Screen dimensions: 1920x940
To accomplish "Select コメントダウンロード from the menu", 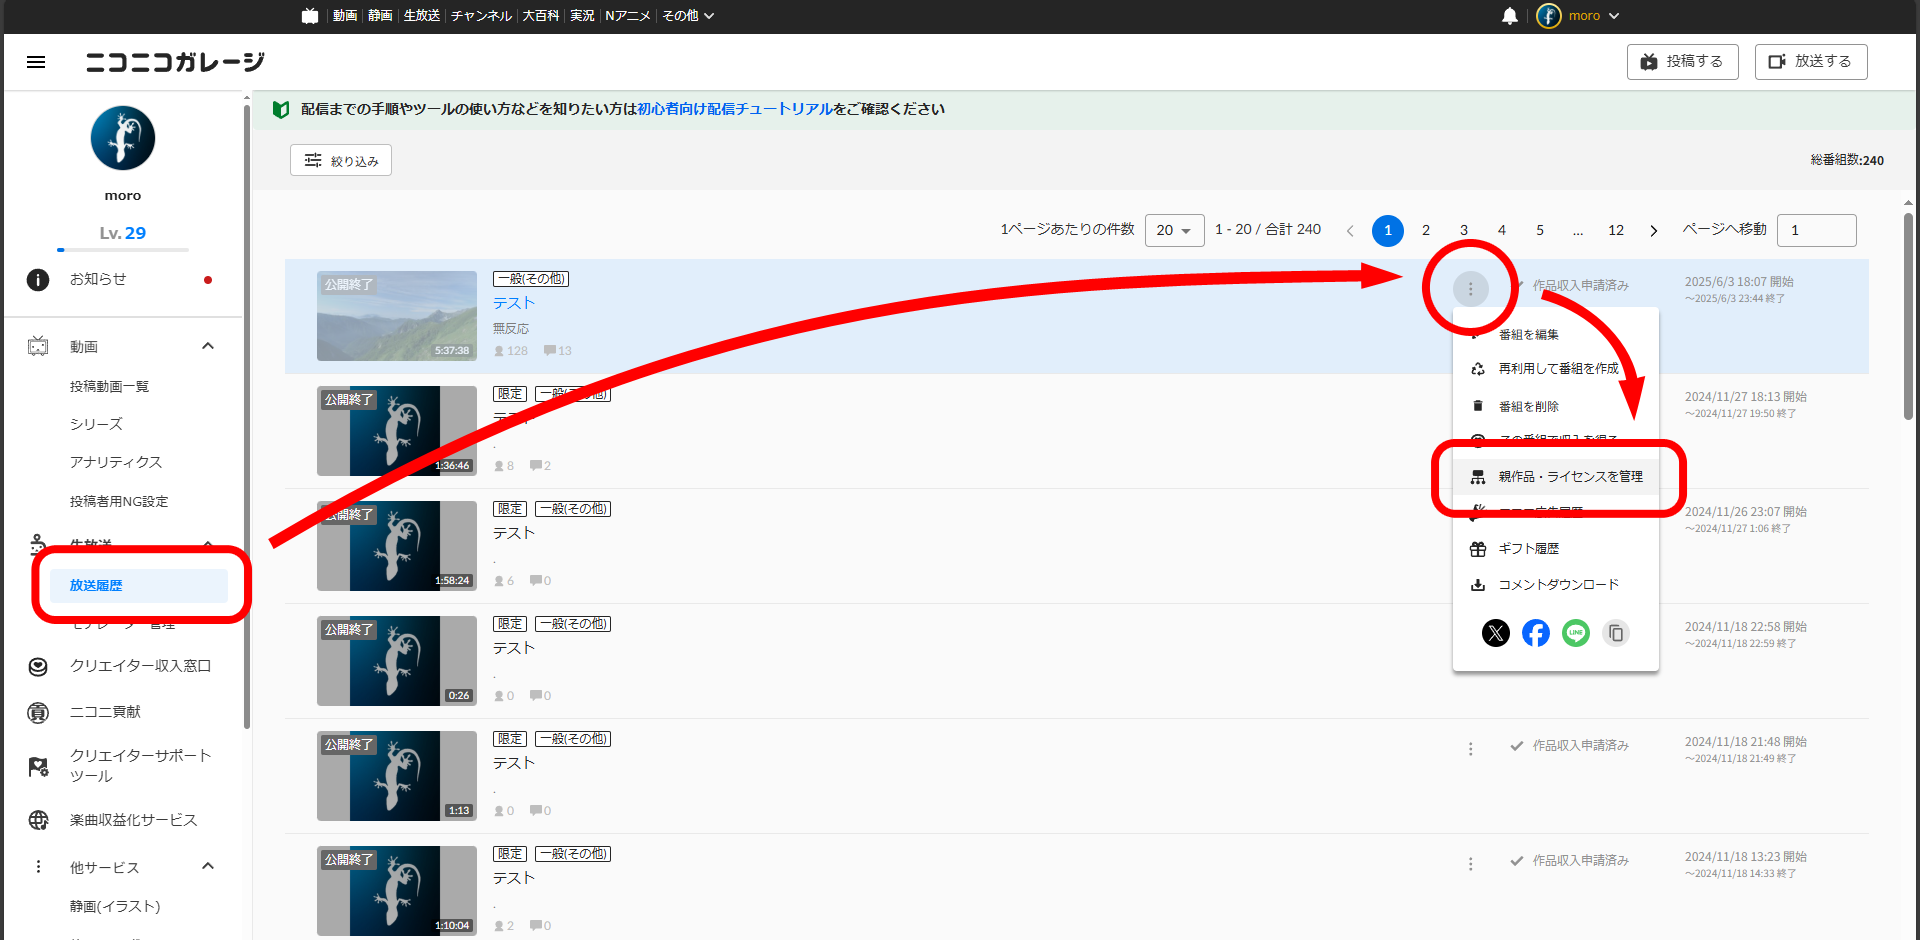I will pos(1555,585).
